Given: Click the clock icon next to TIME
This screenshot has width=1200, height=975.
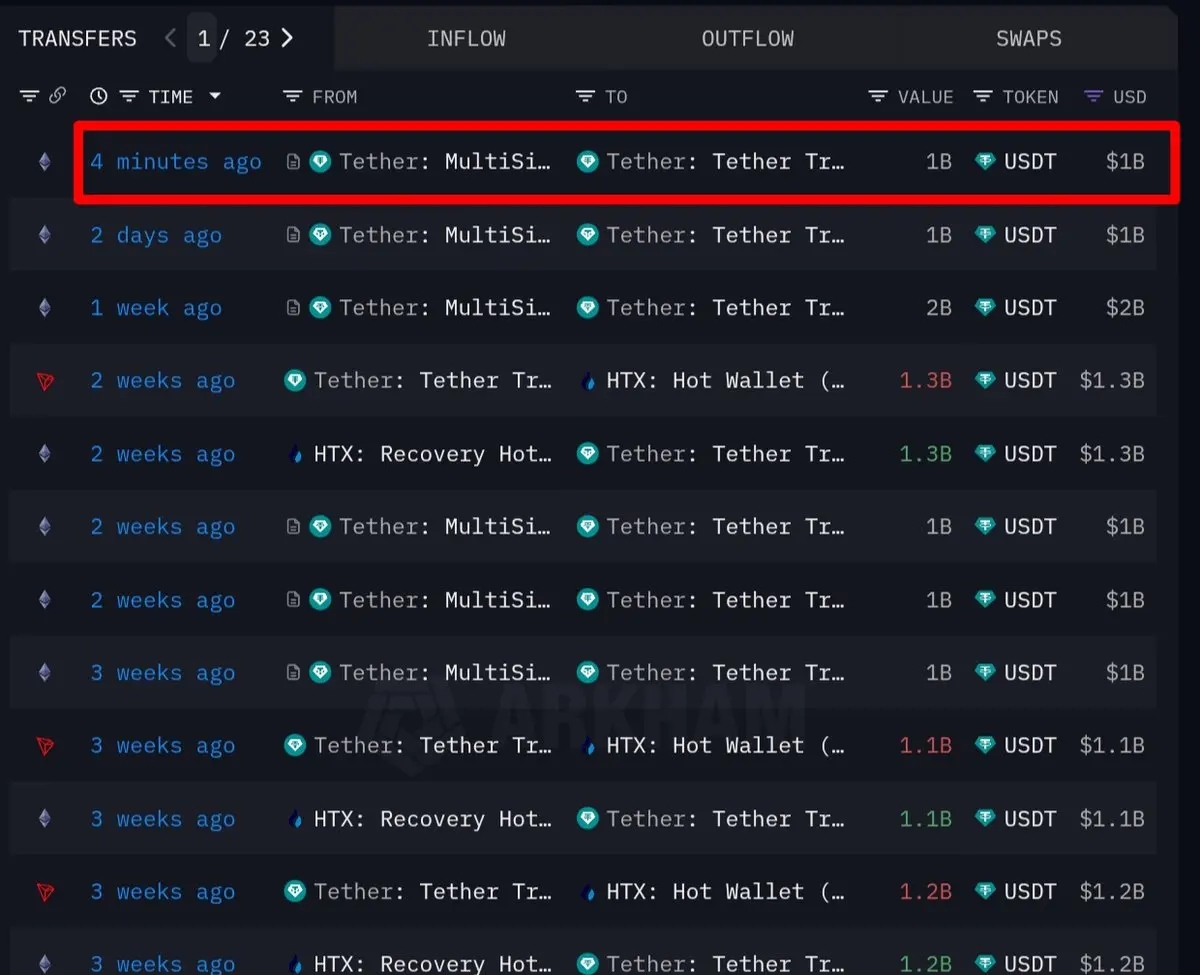Looking at the screenshot, I should (x=97, y=96).
